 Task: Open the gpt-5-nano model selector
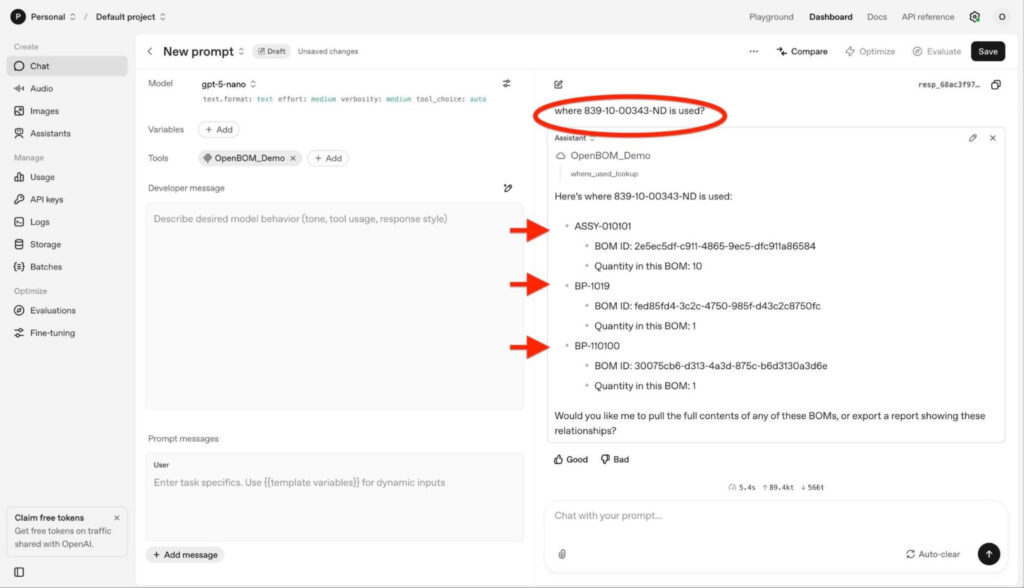tap(229, 84)
